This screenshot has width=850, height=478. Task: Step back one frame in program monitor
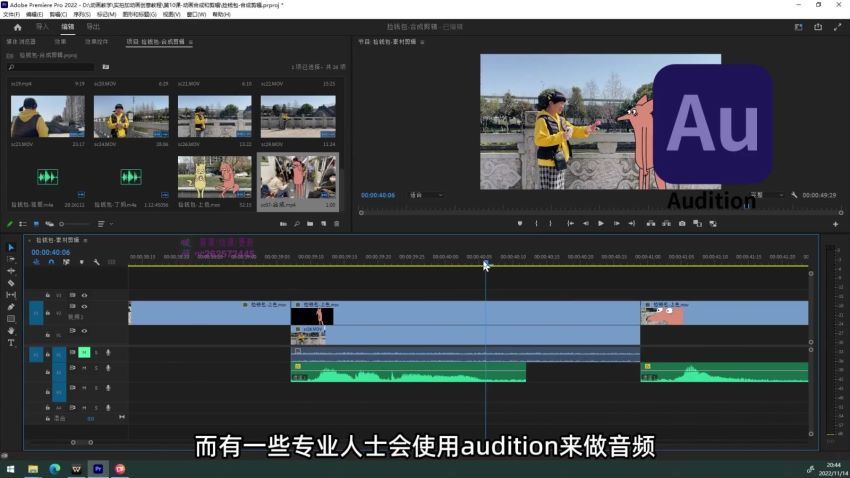[x=585, y=223]
